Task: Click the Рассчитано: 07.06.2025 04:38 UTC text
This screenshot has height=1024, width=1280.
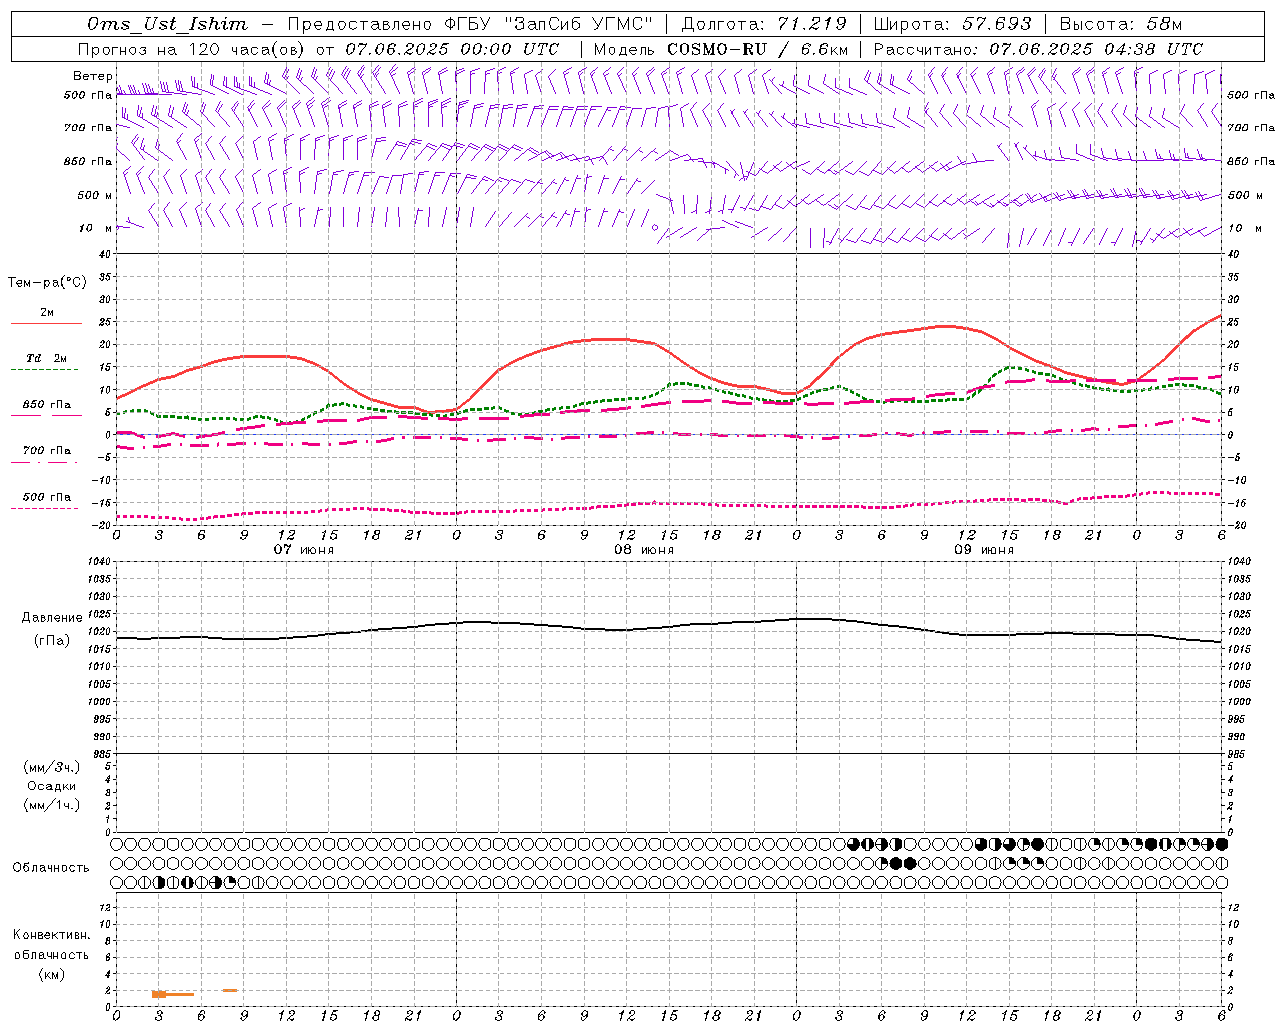Action: coord(1038,49)
